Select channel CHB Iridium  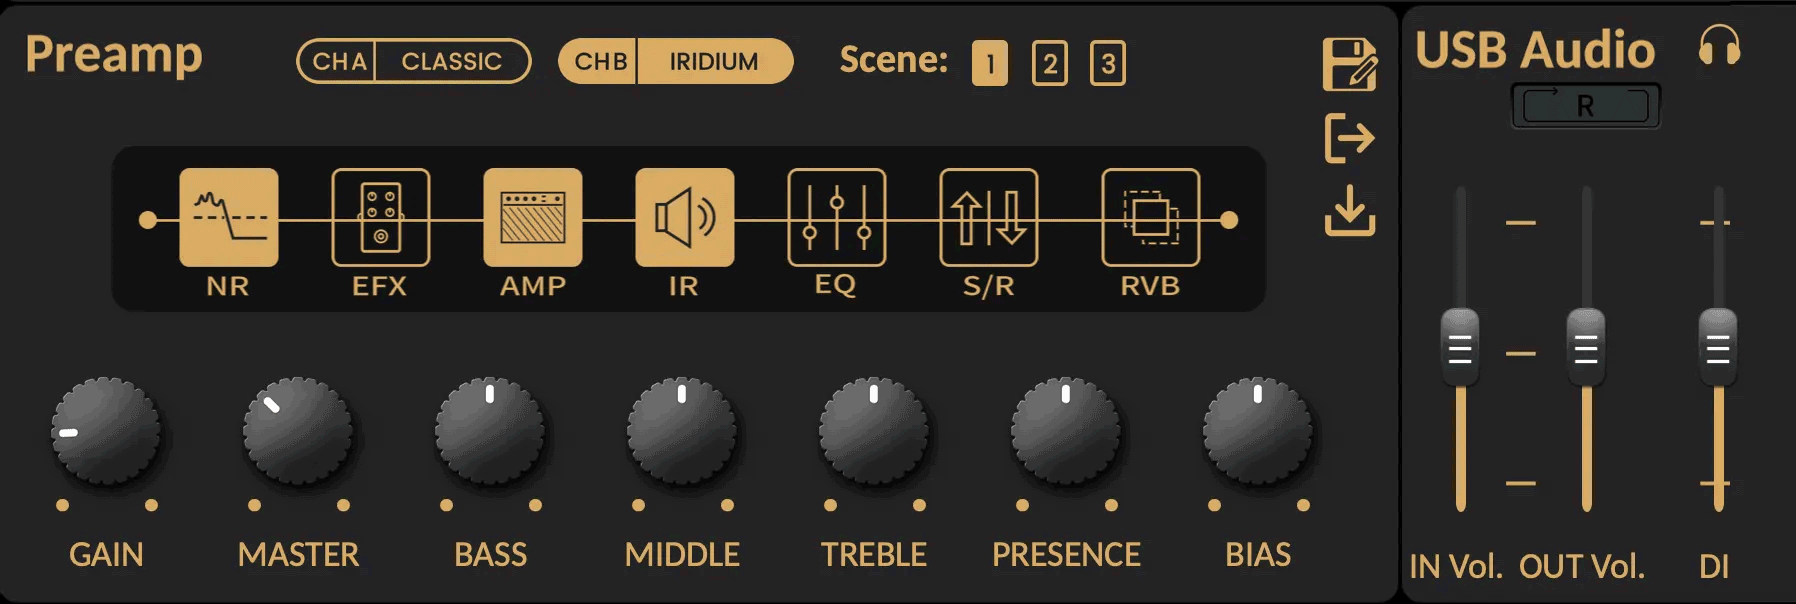pyautogui.click(x=675, y=62)
